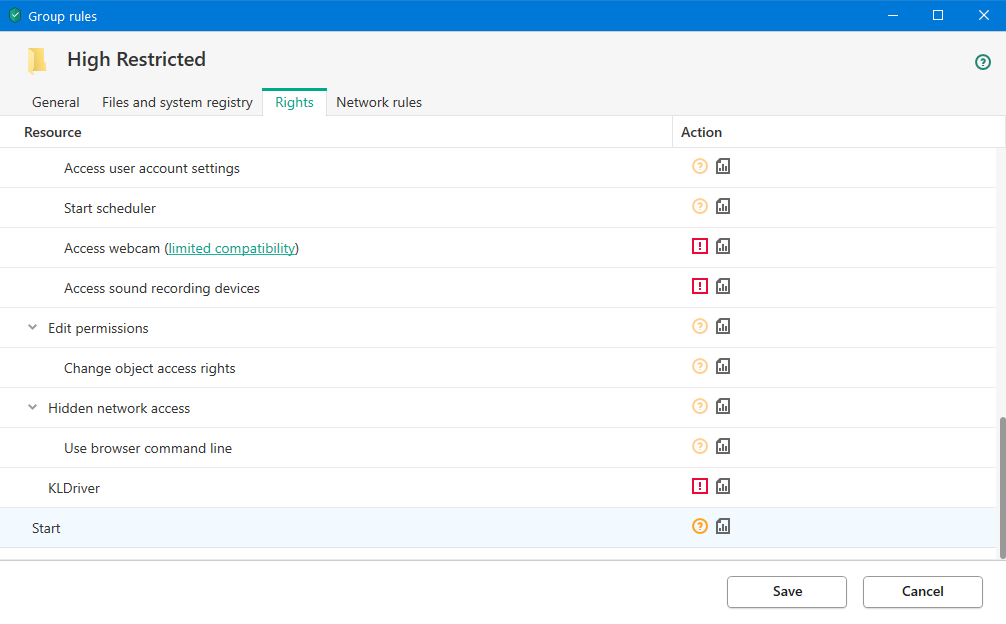Open the Files and system registry tab
1006x624 pixels.
pyautogui.click(x=177, y=102)
